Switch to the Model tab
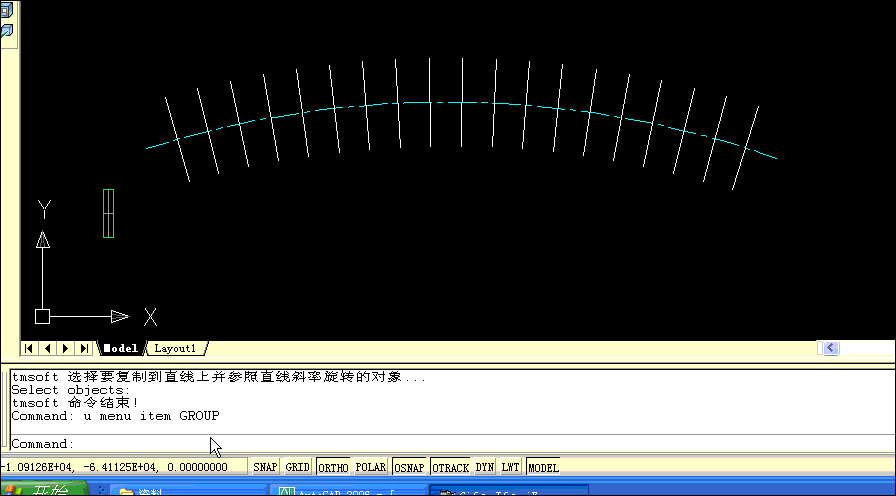Viewport: 896px width, 496px height. pos(121,348)
